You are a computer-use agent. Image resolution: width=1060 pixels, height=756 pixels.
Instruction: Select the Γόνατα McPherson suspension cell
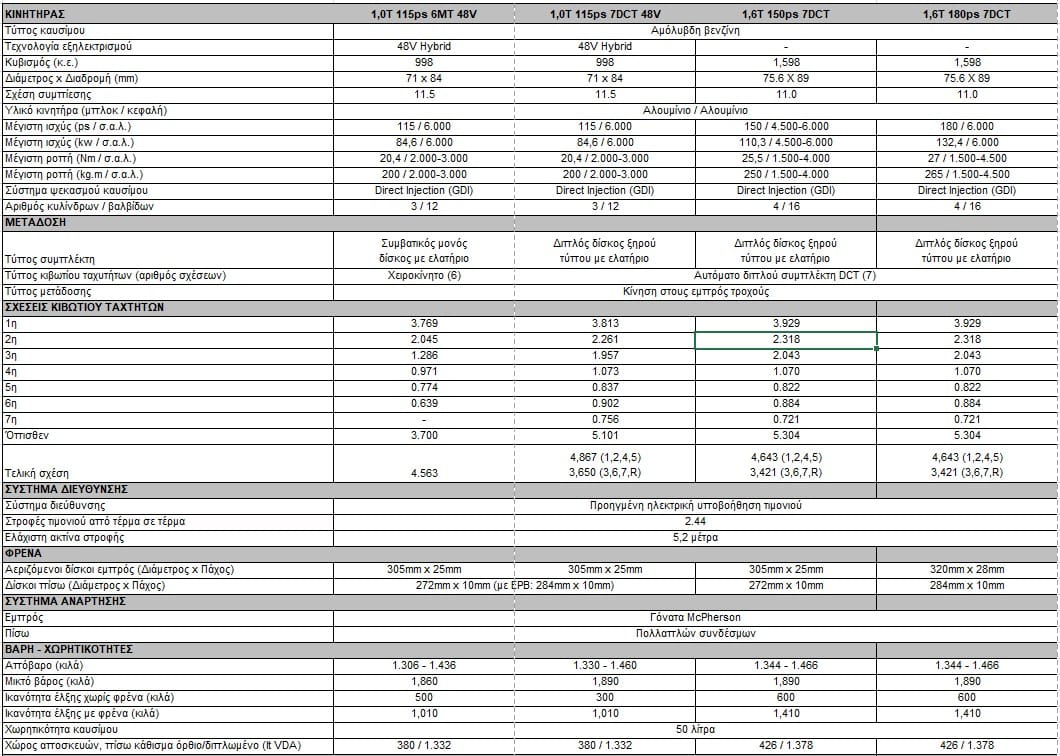pos(695,617)
